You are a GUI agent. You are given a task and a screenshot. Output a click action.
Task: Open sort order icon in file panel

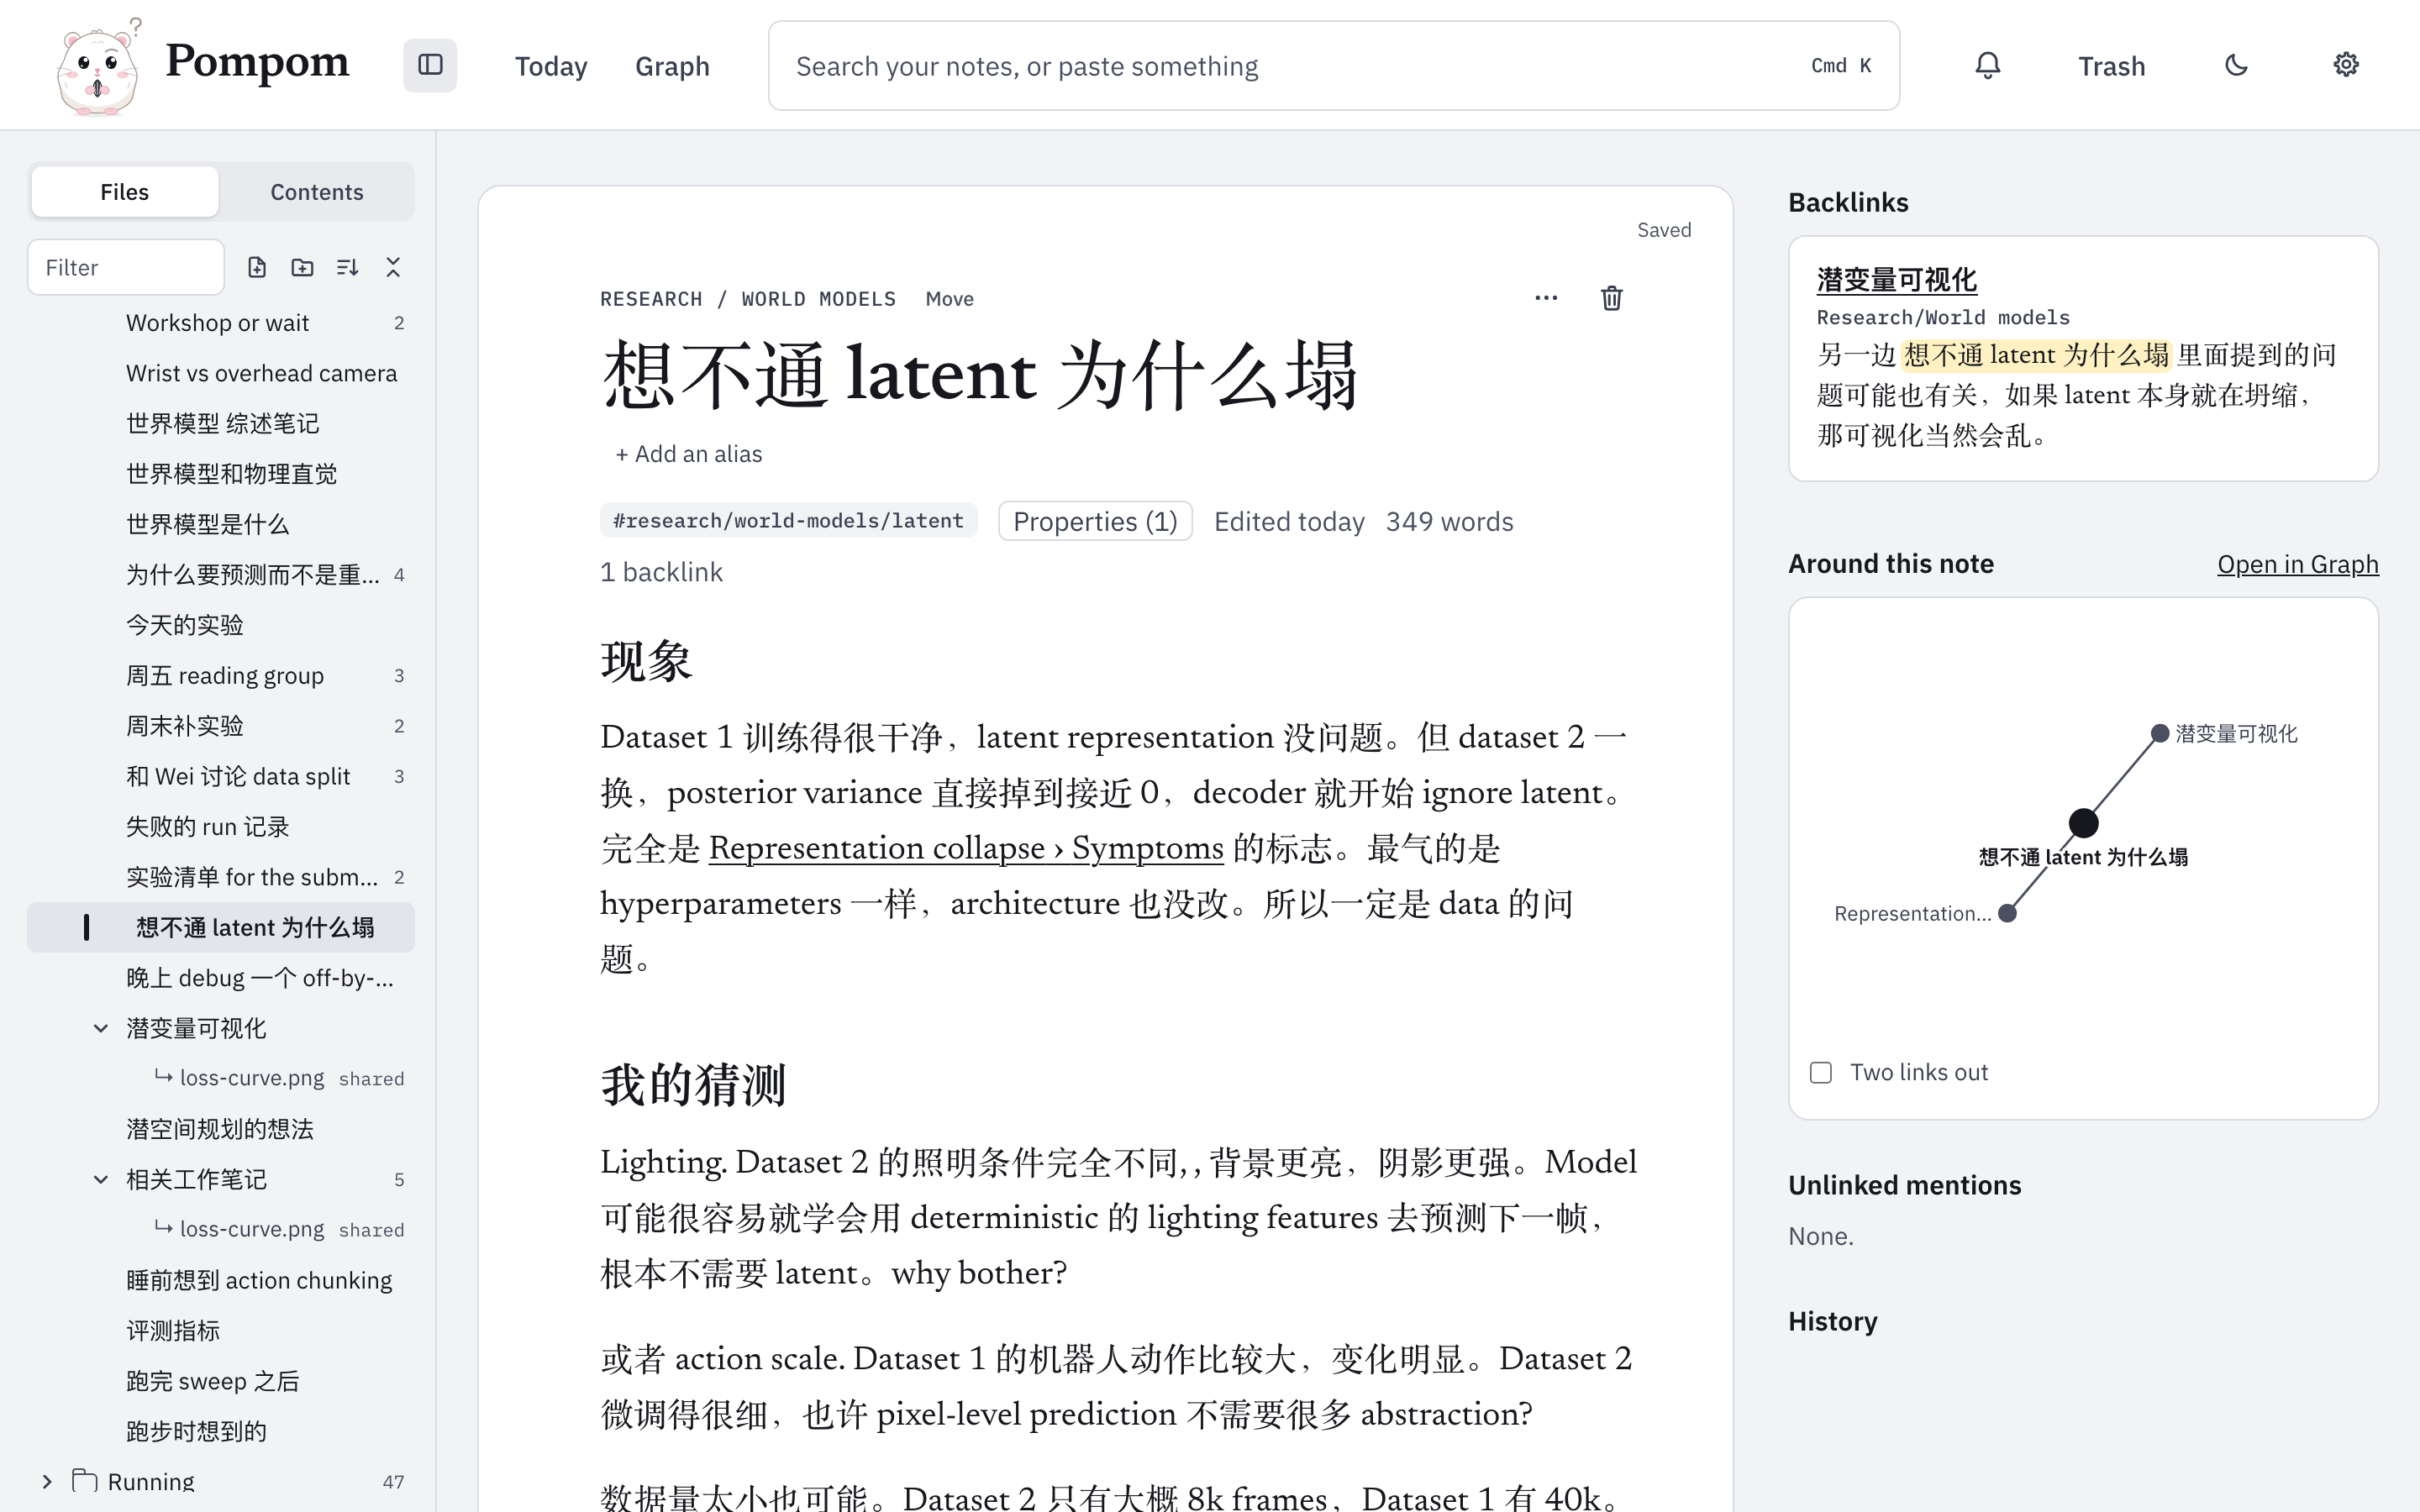coord(347,267)
